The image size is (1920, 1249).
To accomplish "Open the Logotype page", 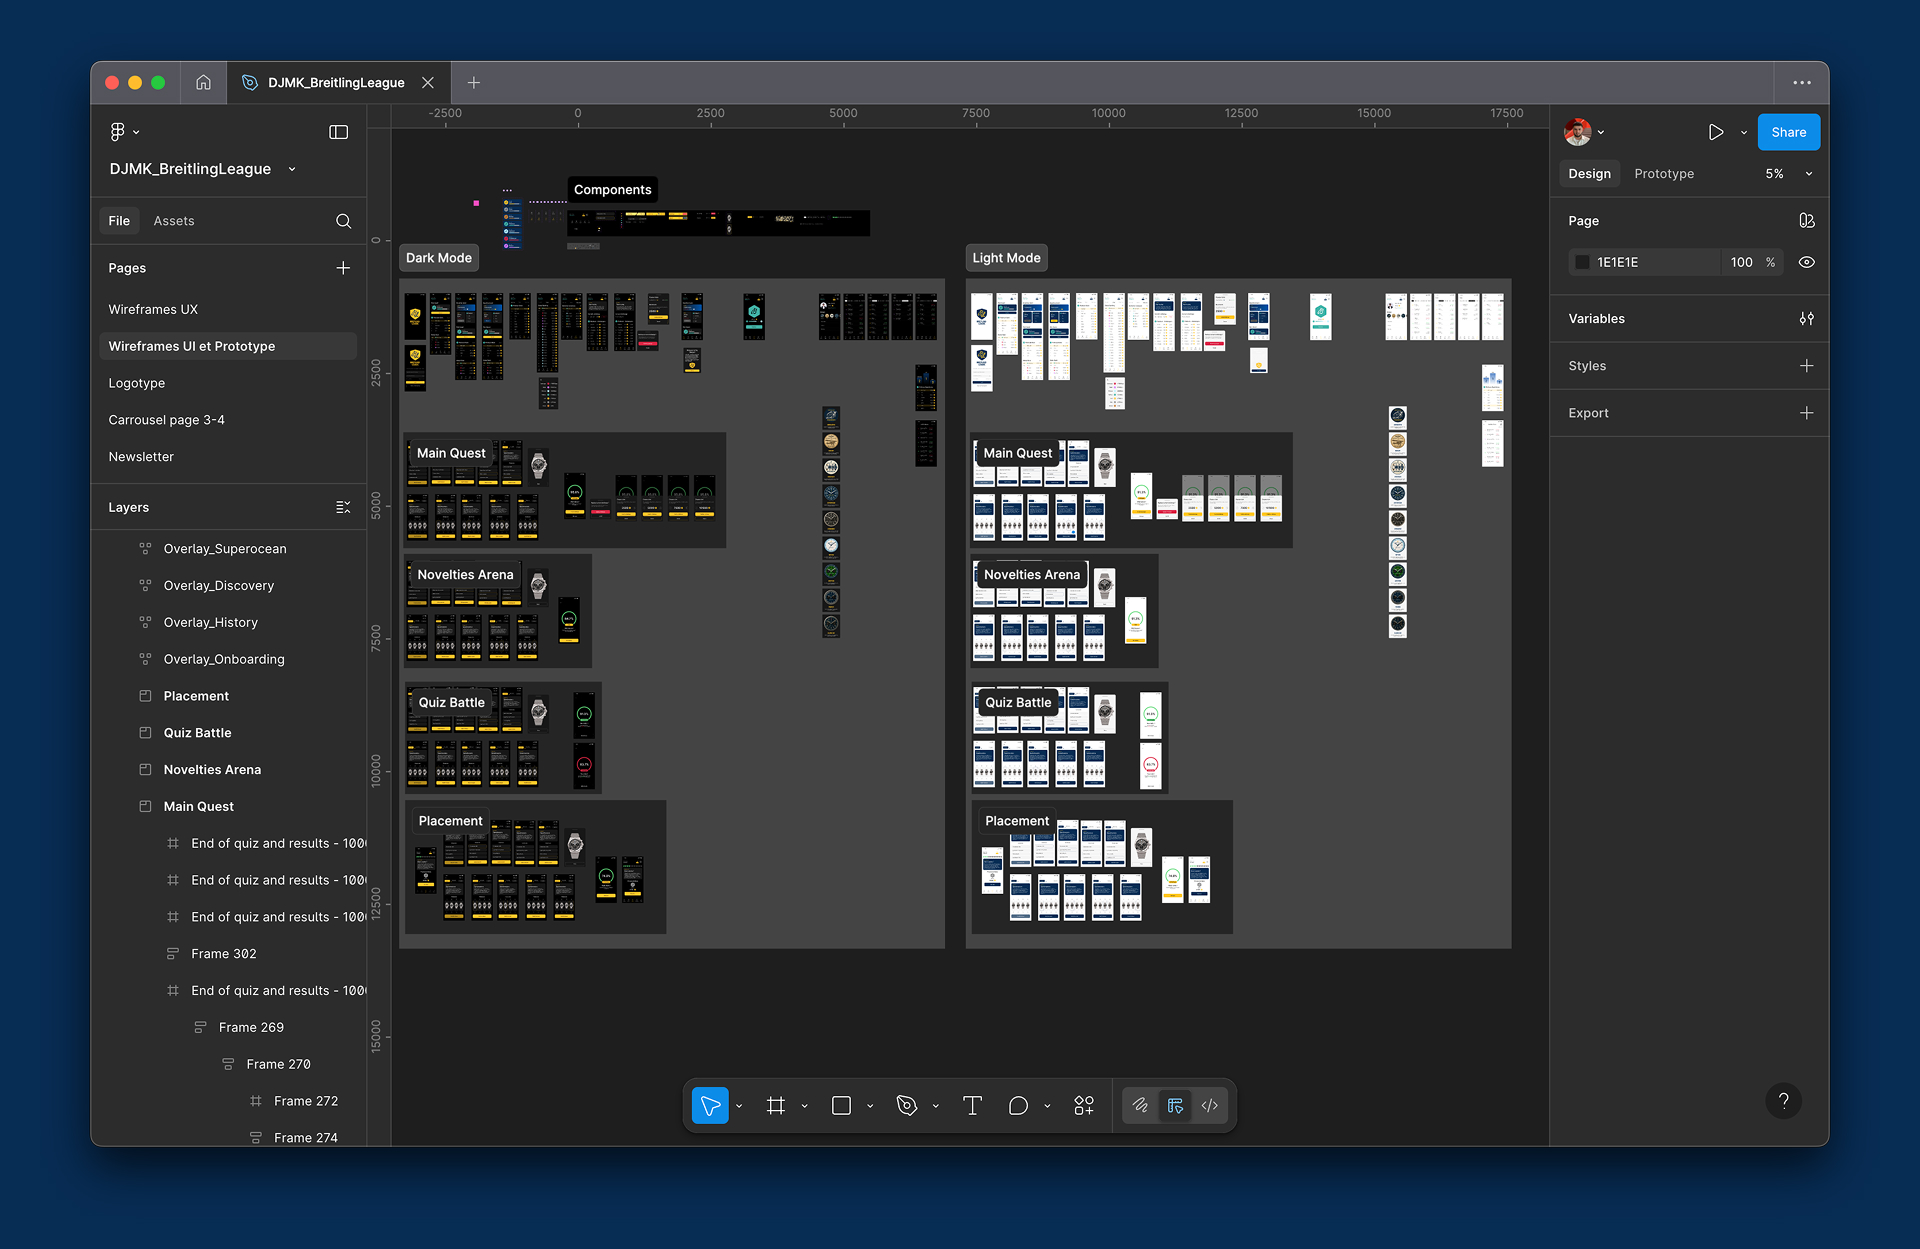I will tap(137, 383).
